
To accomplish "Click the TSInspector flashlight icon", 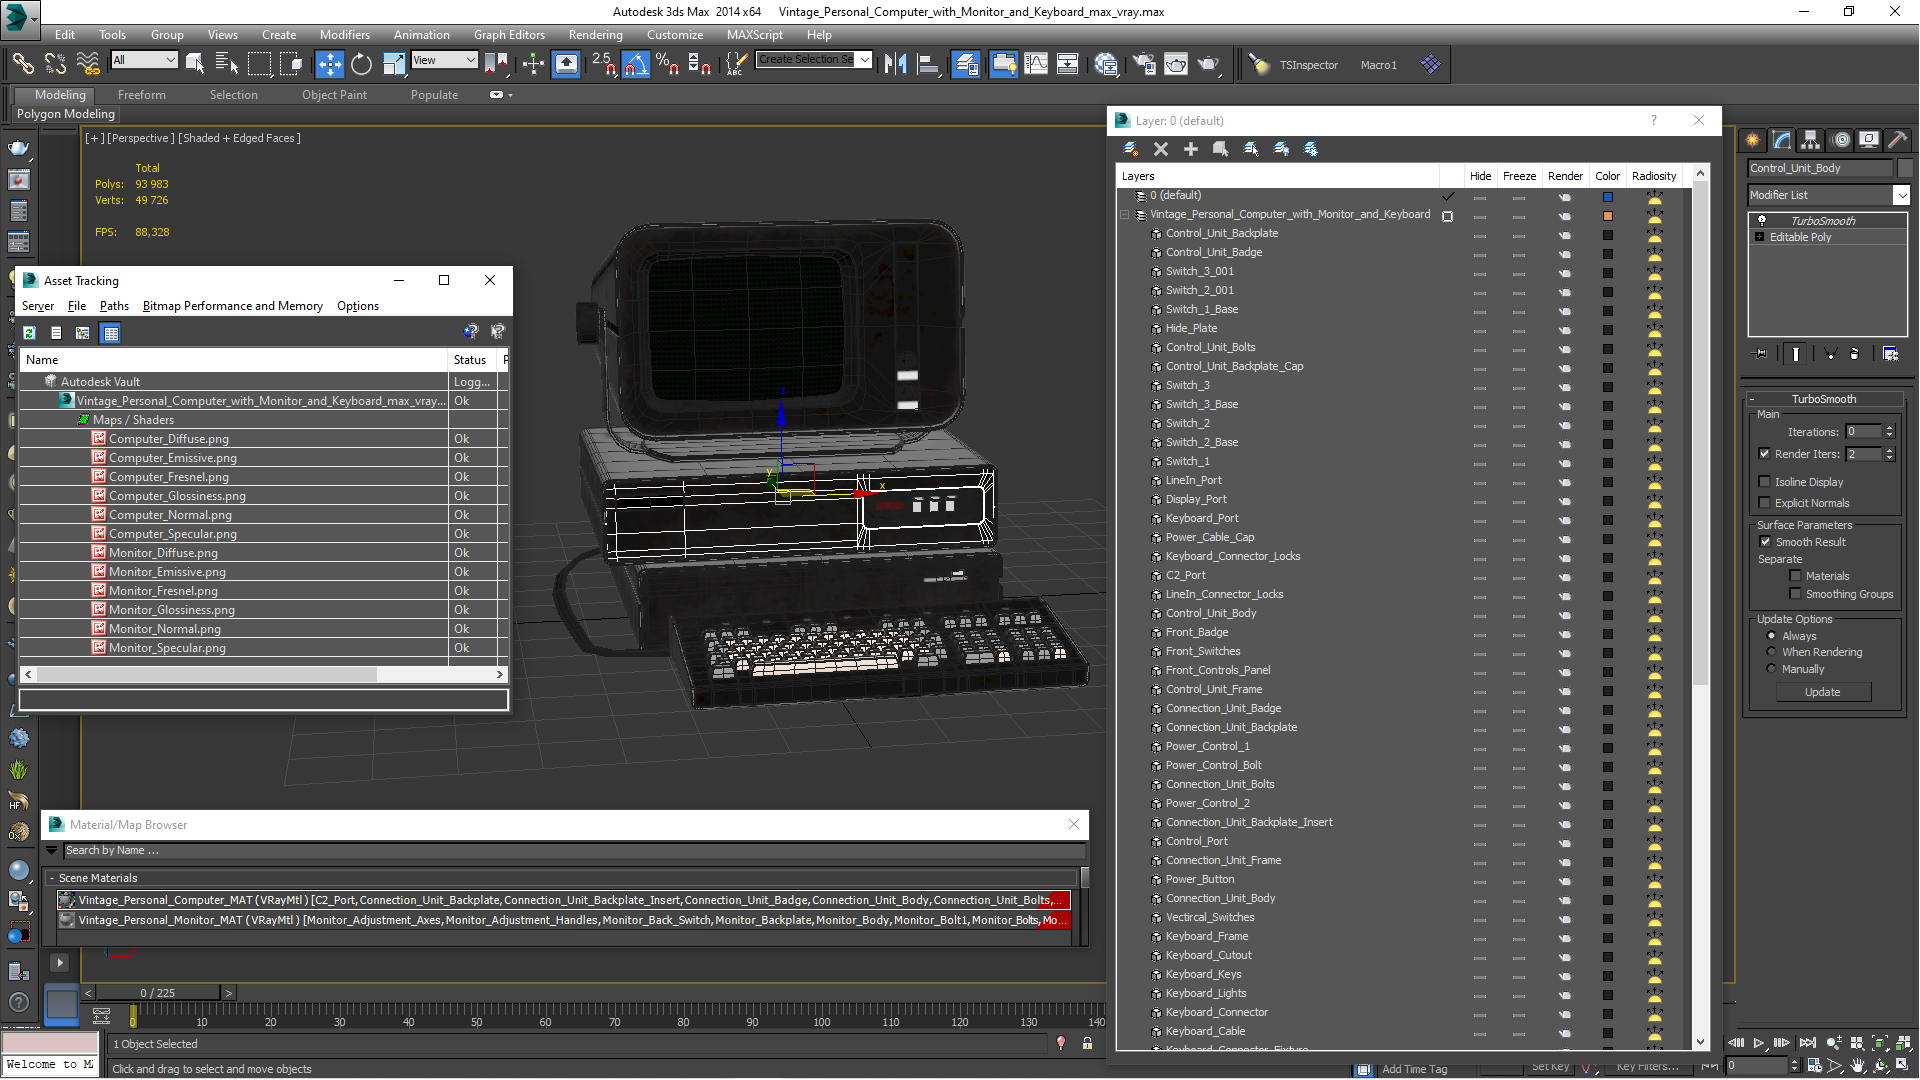I will [1259, 65].
